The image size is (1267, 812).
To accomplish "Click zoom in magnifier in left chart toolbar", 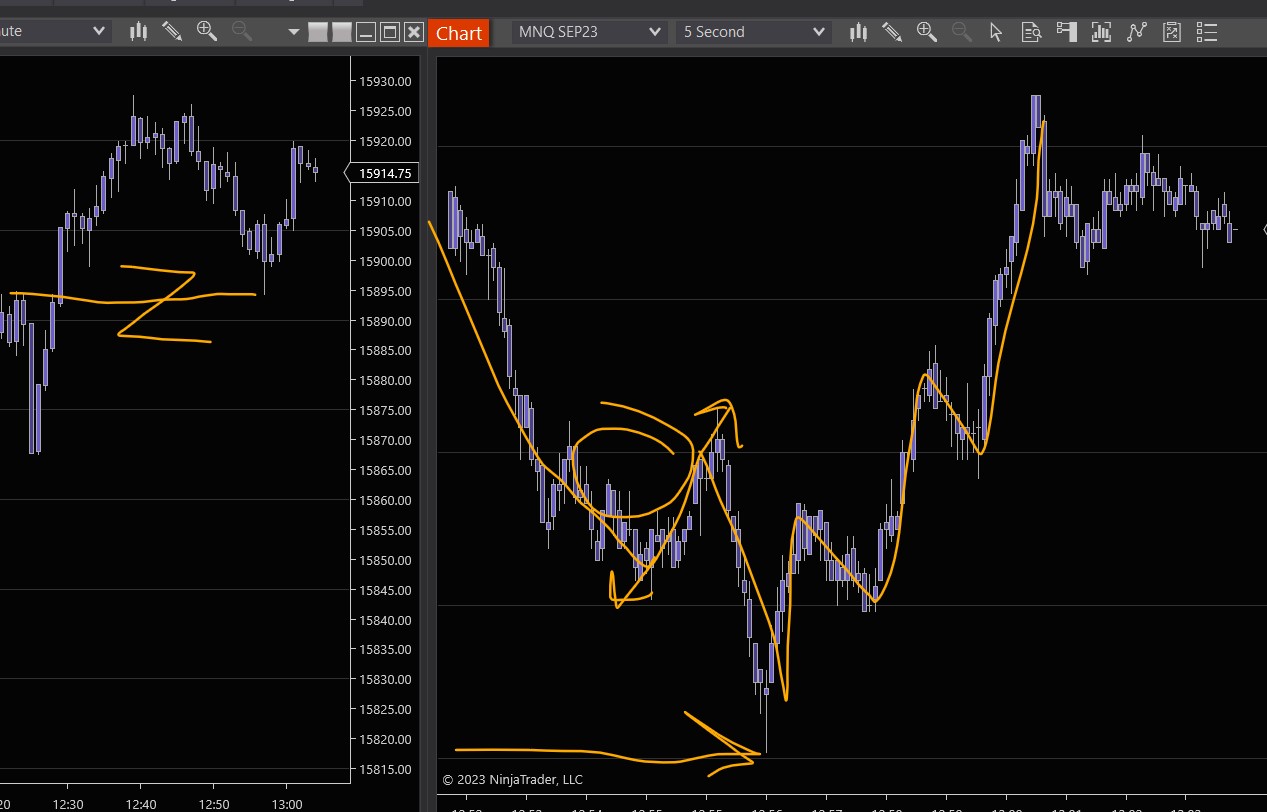I will 207,31.
